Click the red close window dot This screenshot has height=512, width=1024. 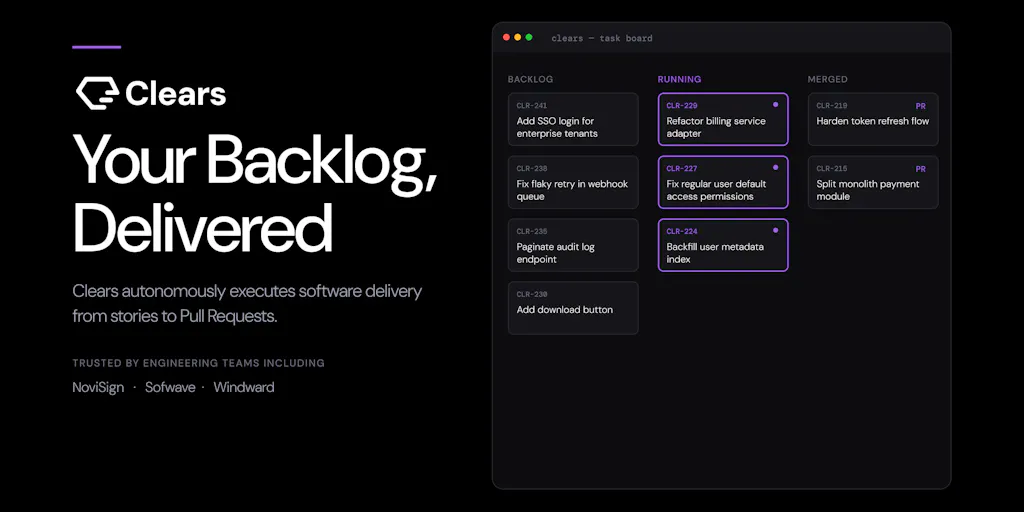(x=506, y=37)
